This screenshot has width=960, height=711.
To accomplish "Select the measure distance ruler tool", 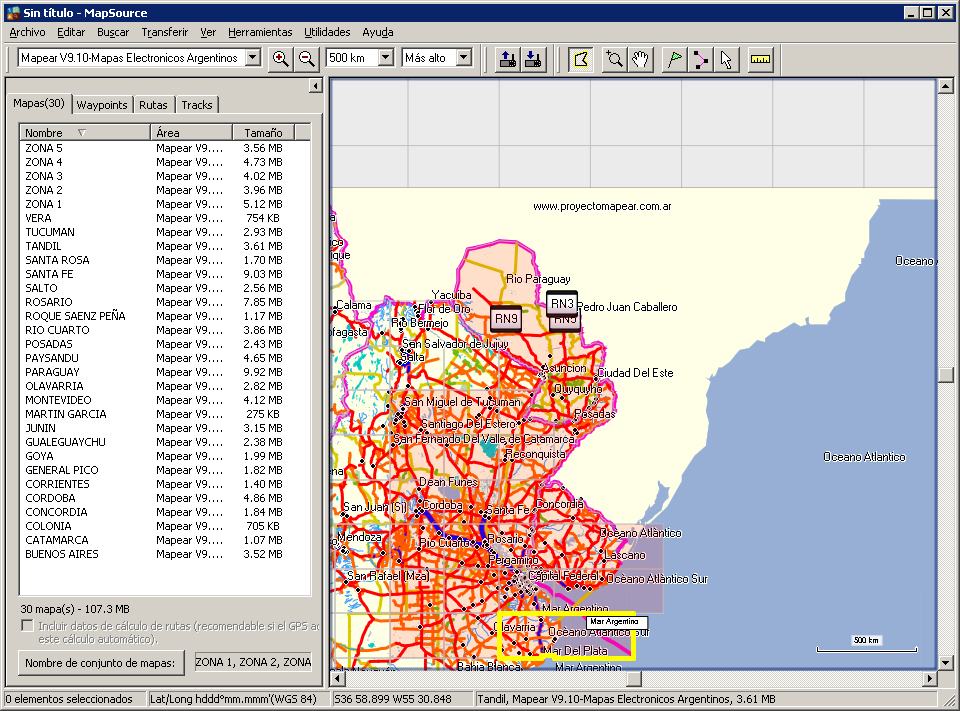I will [x=762, y=59].
